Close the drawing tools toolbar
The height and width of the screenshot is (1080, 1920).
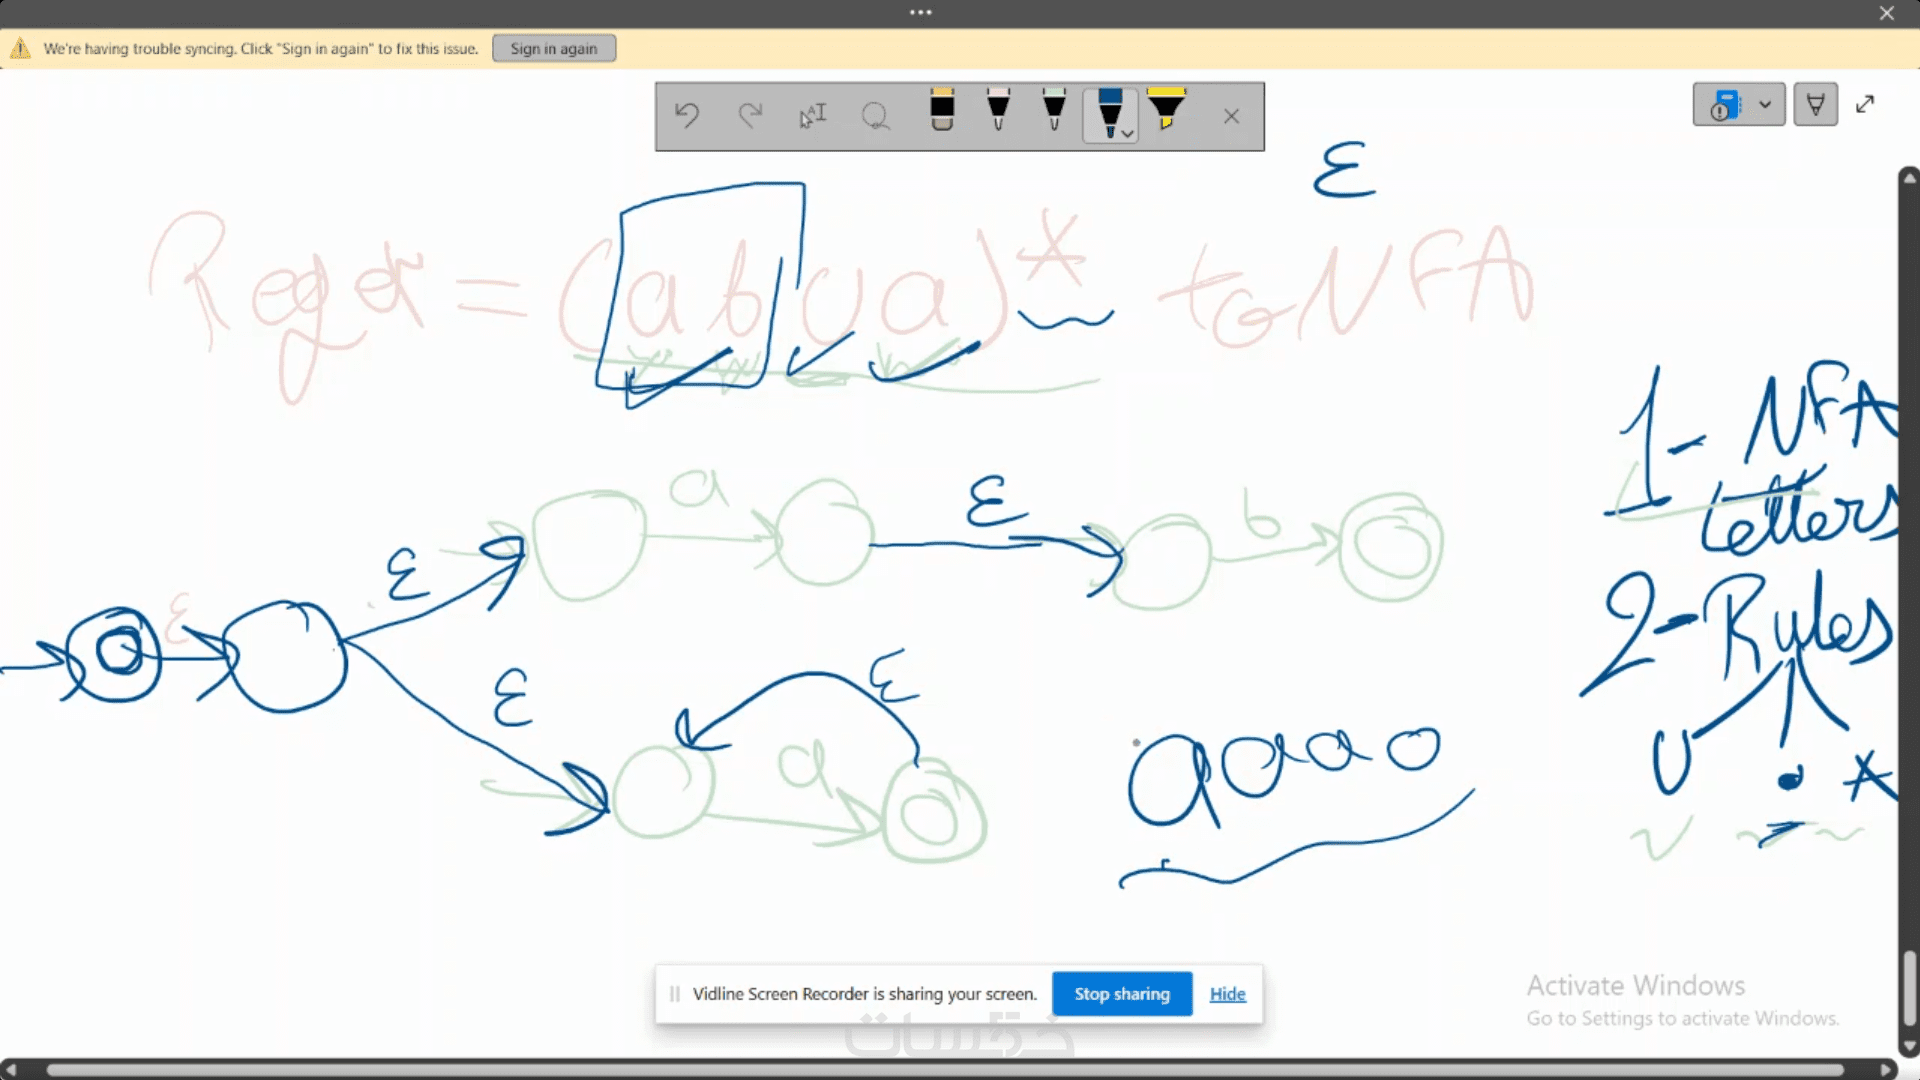pos(1231,116)
